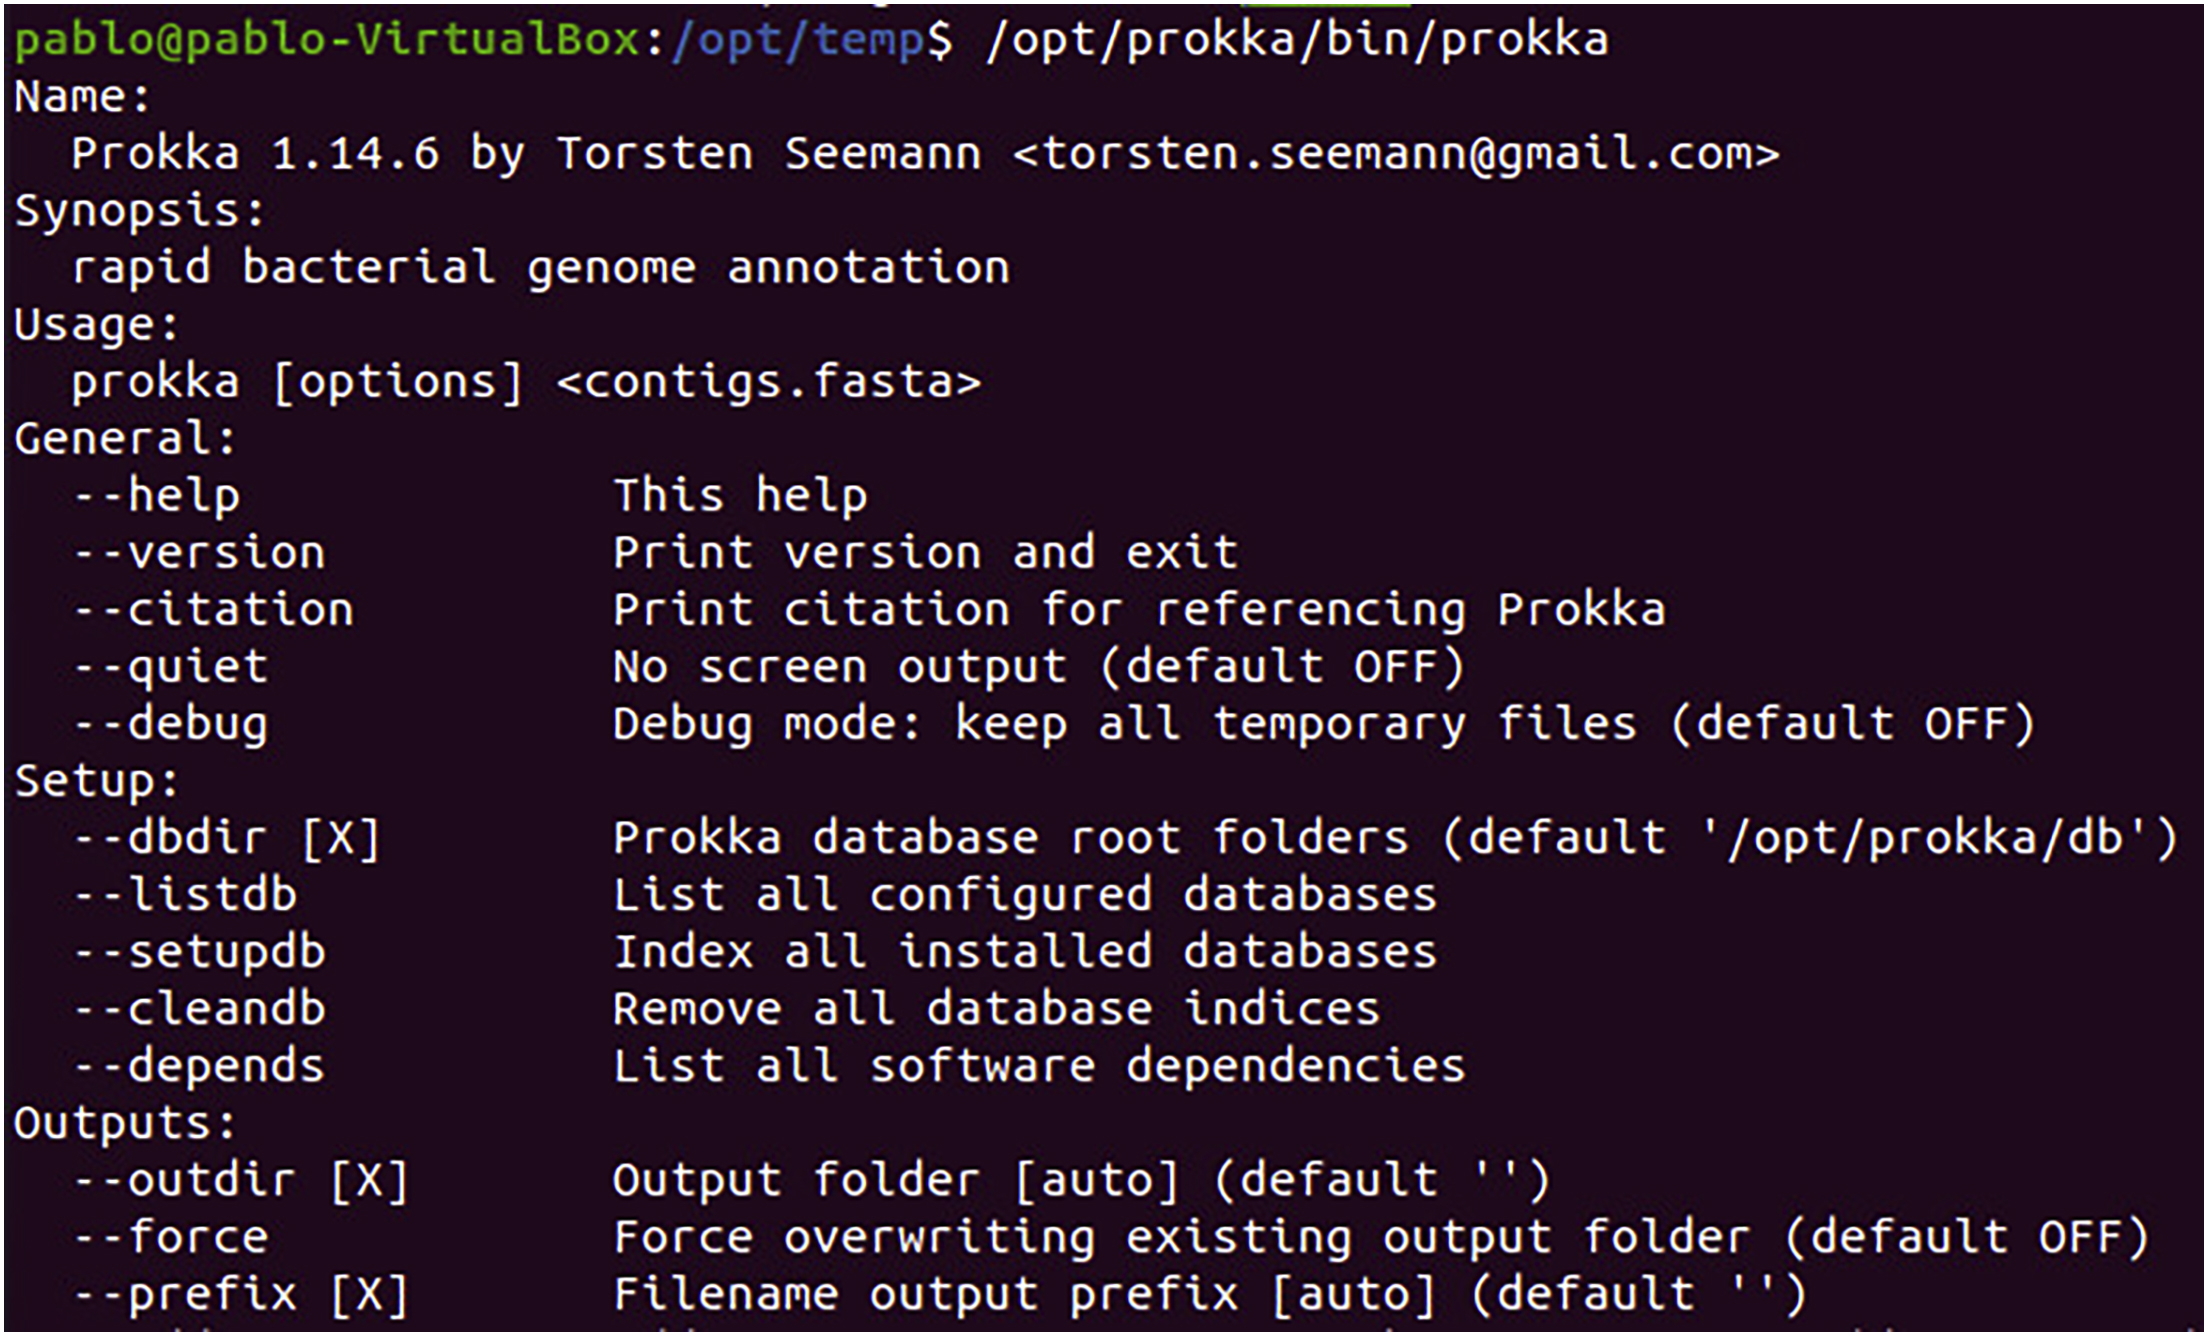Click the --version option

(x=199, y=553)
